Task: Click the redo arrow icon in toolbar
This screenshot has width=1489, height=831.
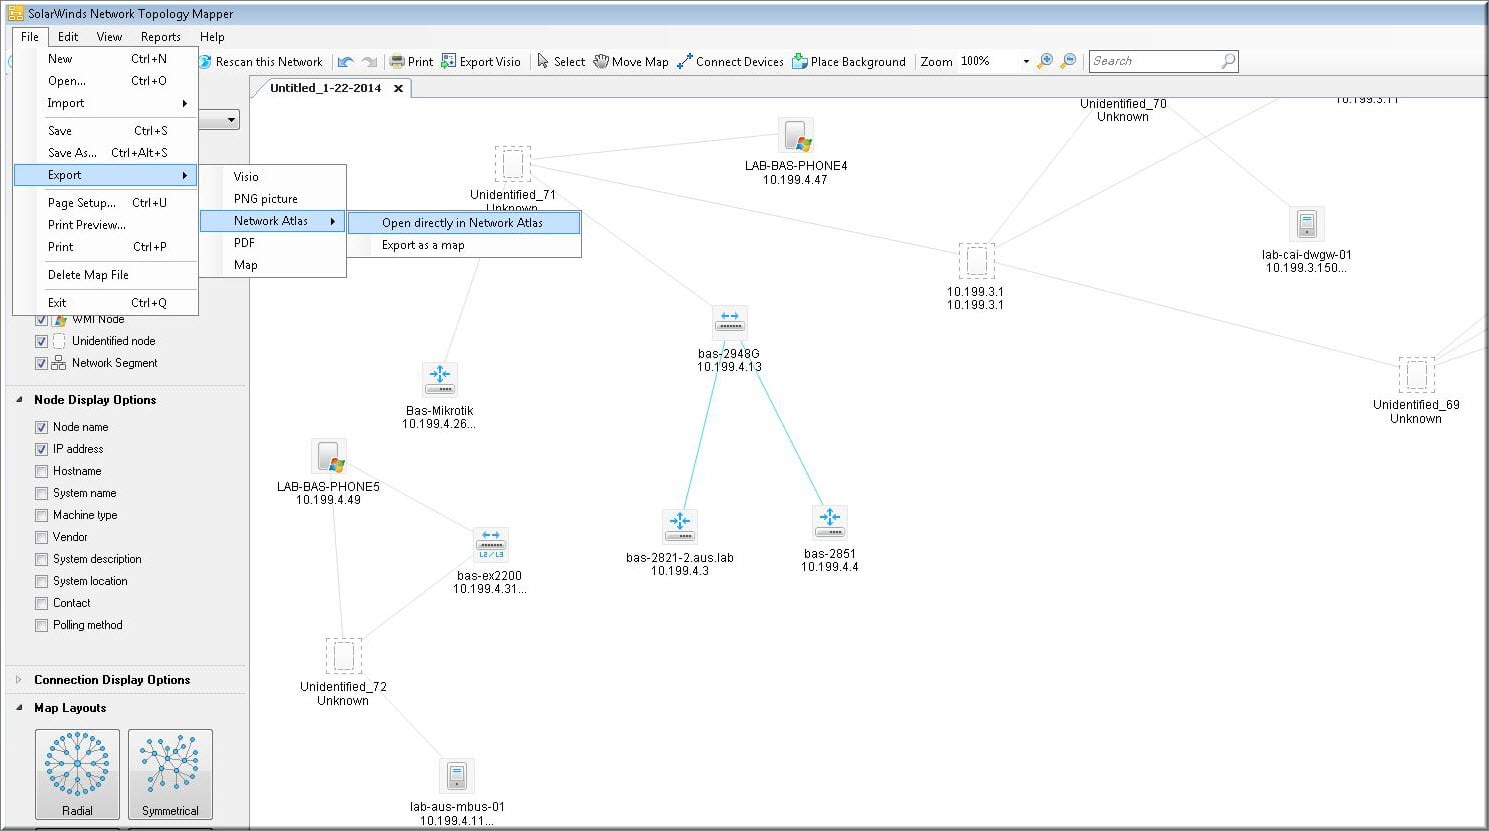Action: pos(369,61)
